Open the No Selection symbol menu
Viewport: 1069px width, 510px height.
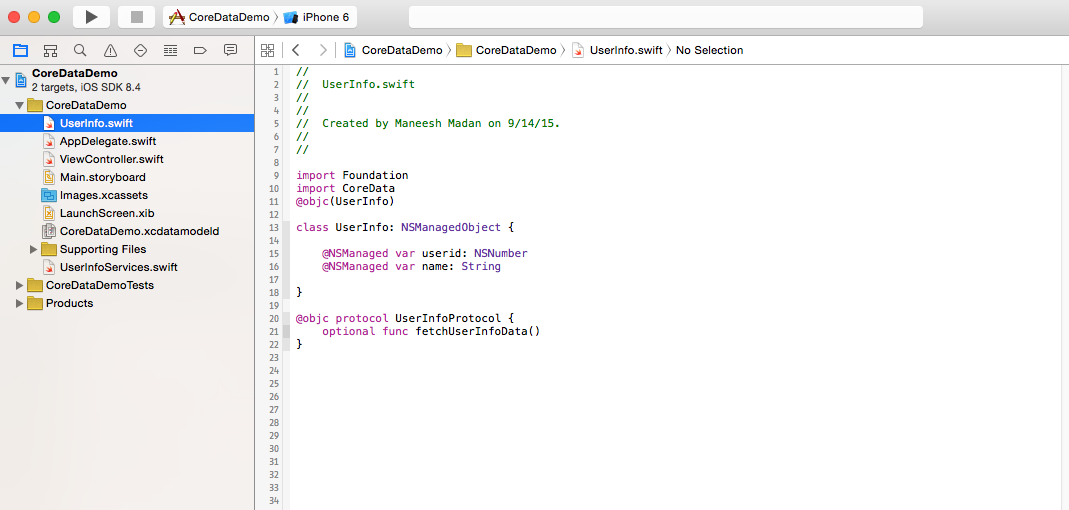(x=709, y=50)
